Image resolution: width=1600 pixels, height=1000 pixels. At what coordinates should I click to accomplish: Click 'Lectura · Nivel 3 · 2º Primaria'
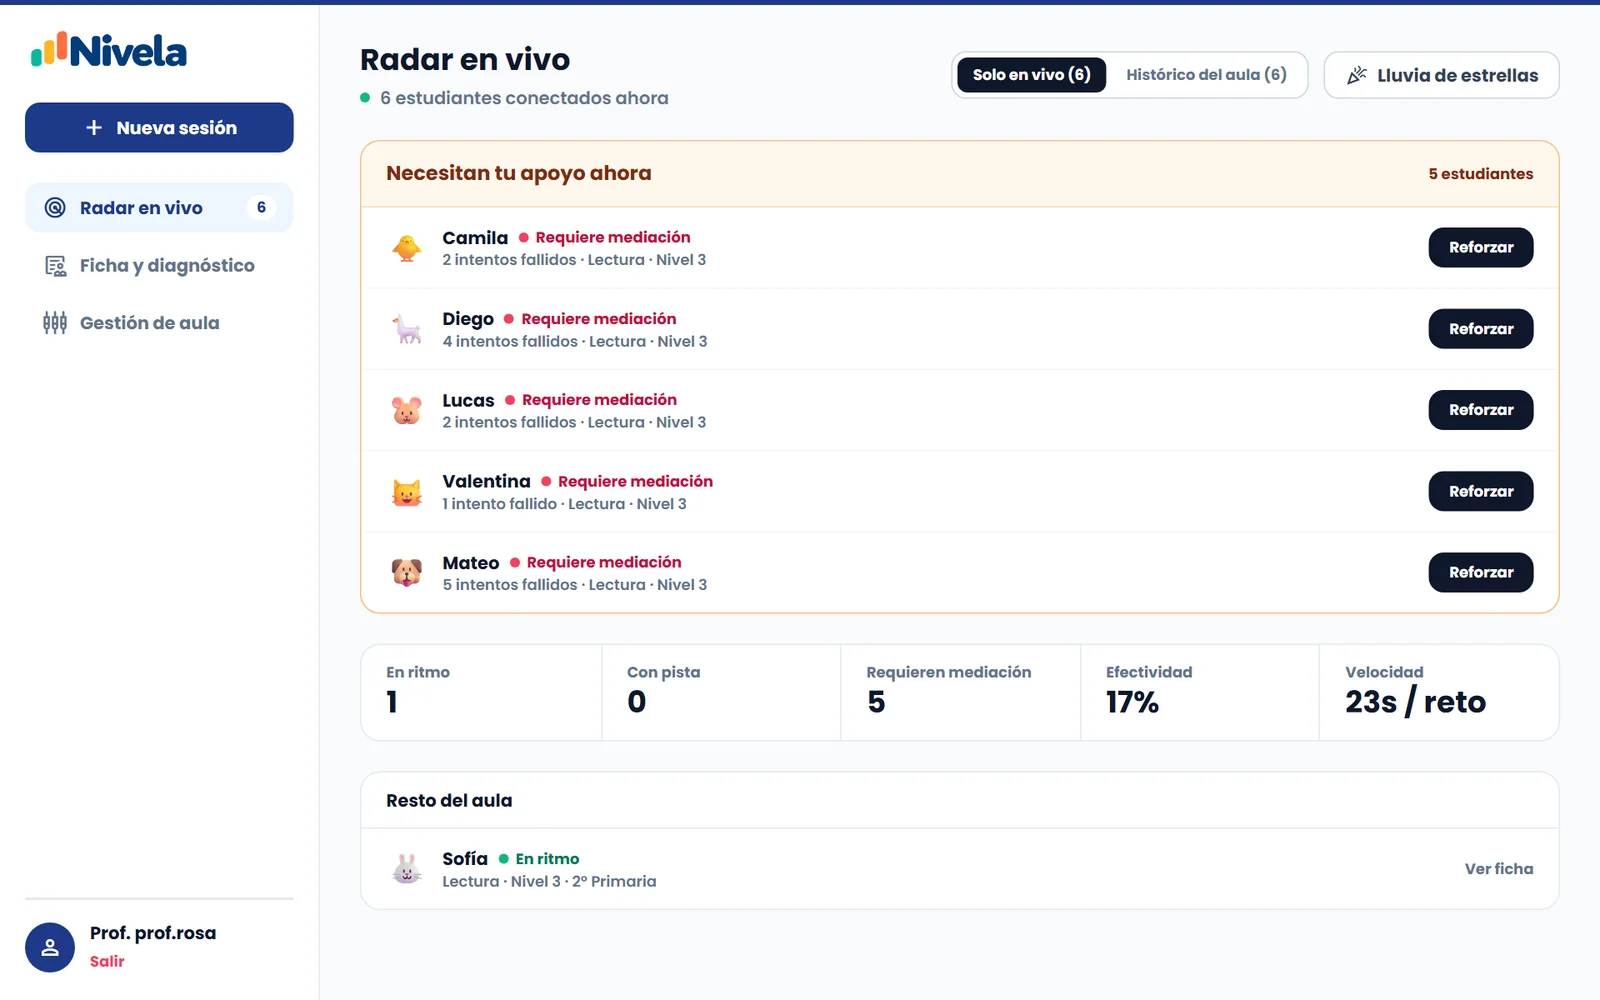coord(549,882)
